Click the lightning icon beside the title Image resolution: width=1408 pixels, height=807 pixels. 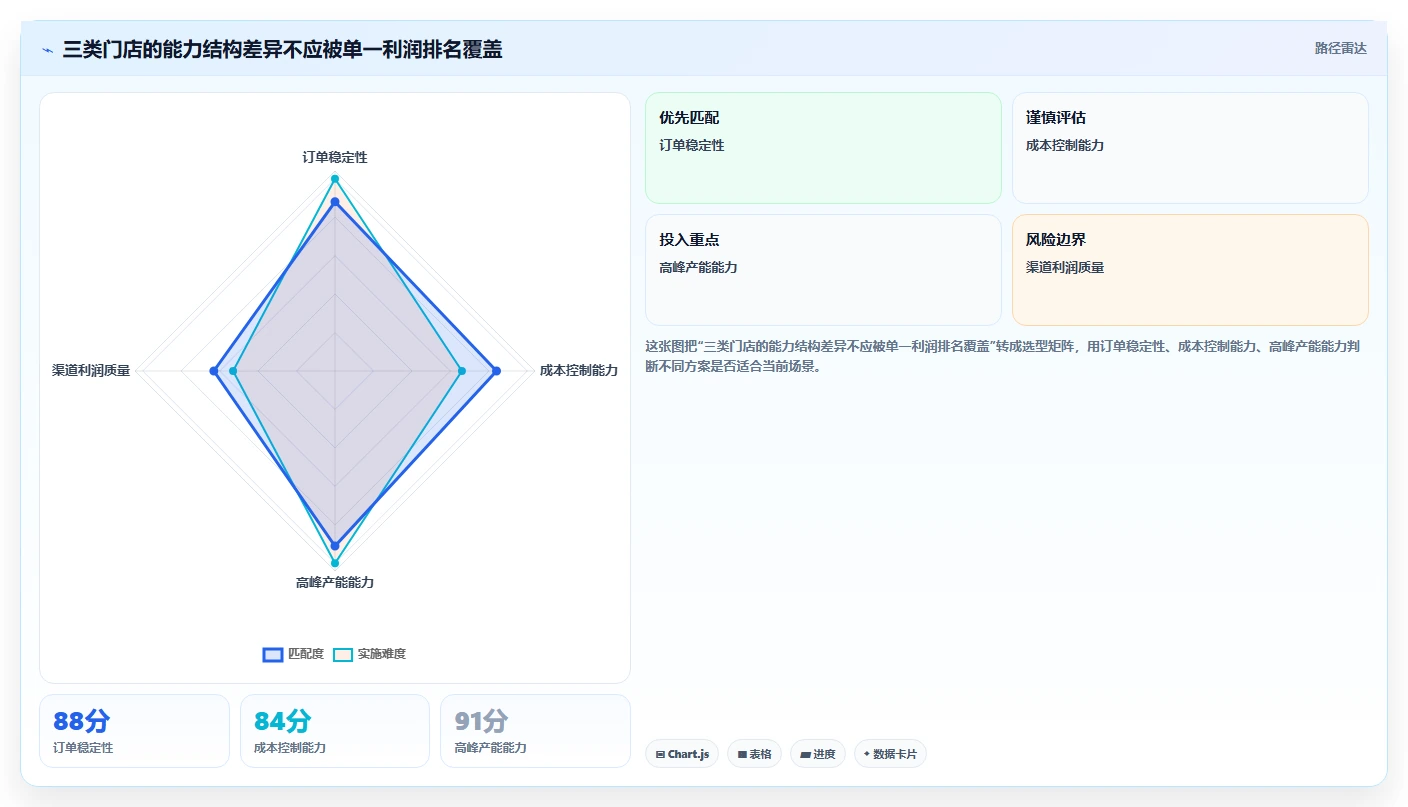pyautogui.click(x=48, y=50)
